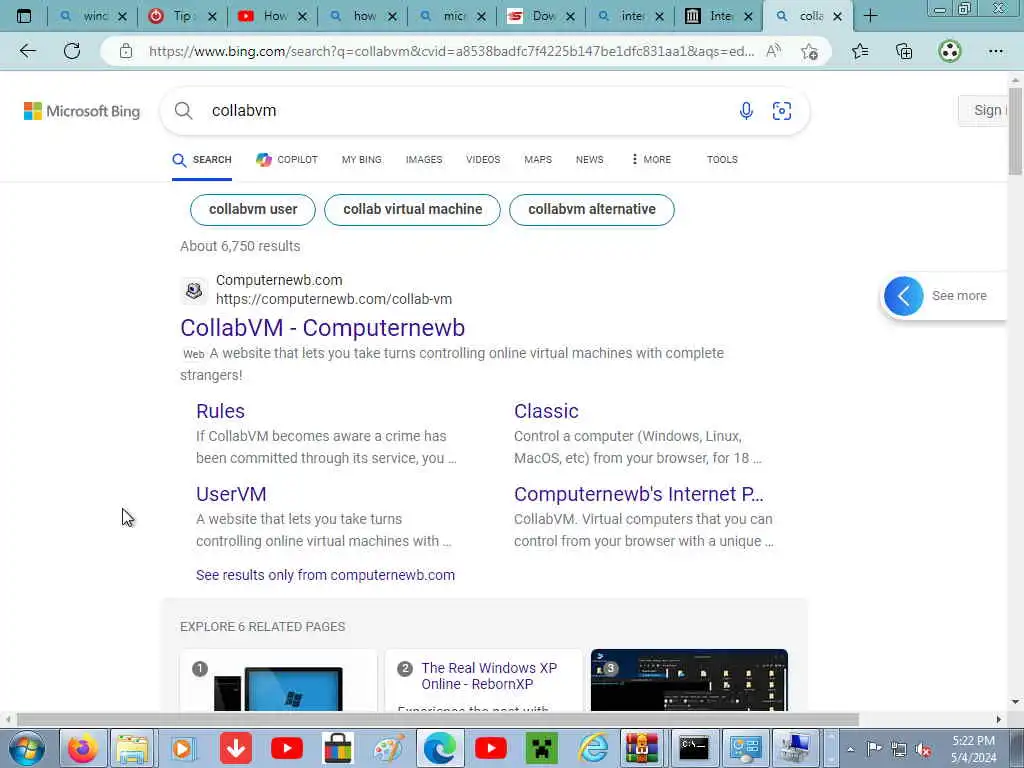Screen dimensions: 1024x768
Task: Open the Classic sitelink
Action: click(546, 411)
